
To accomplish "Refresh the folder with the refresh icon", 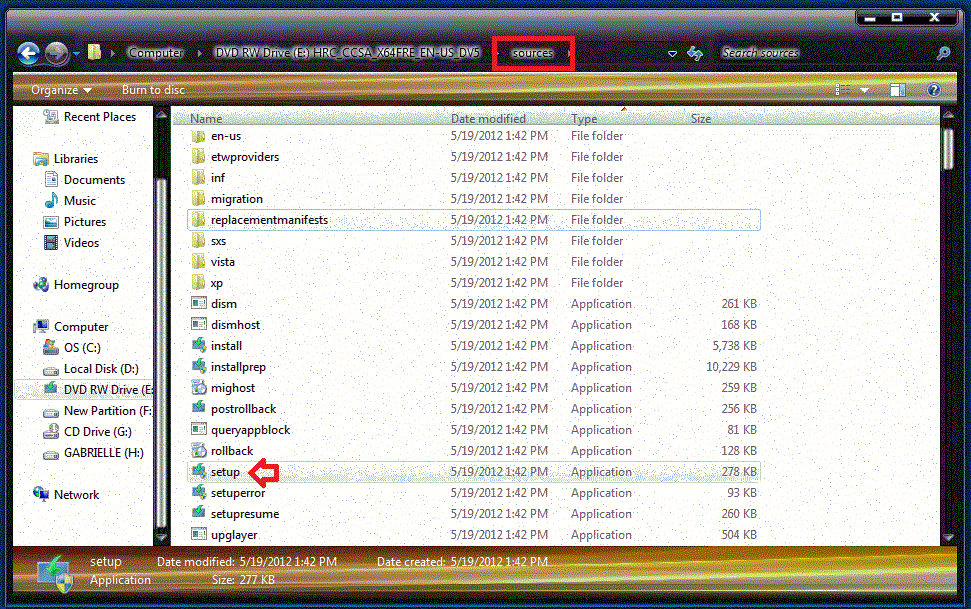I will 695,53.
